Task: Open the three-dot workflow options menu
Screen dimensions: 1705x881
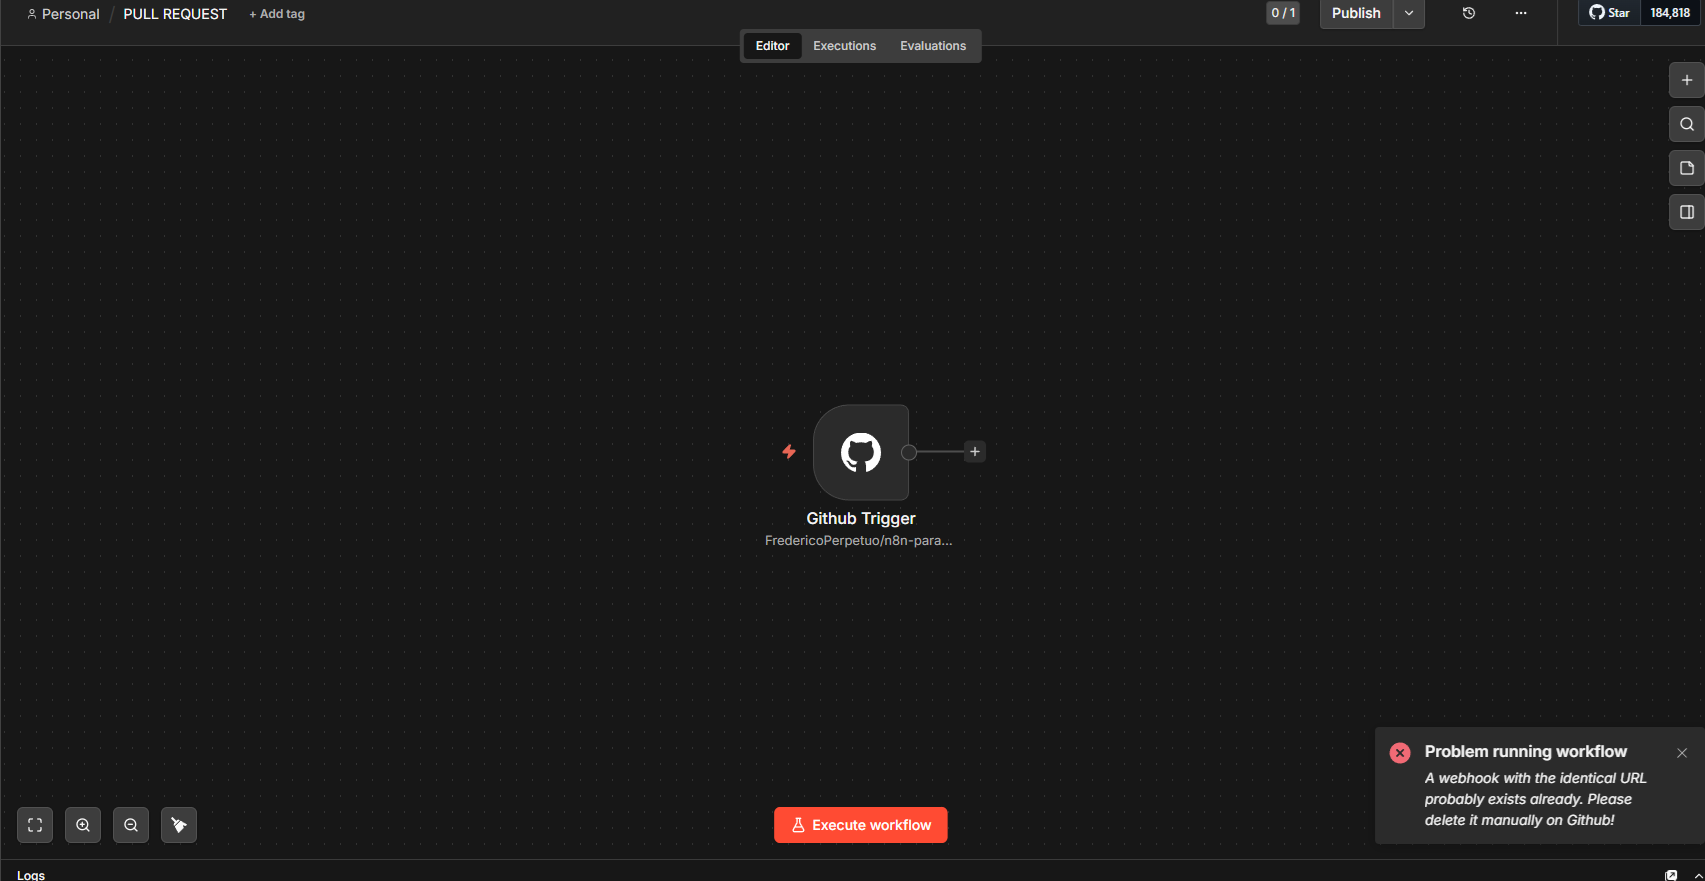Action: pos(1521,13)
